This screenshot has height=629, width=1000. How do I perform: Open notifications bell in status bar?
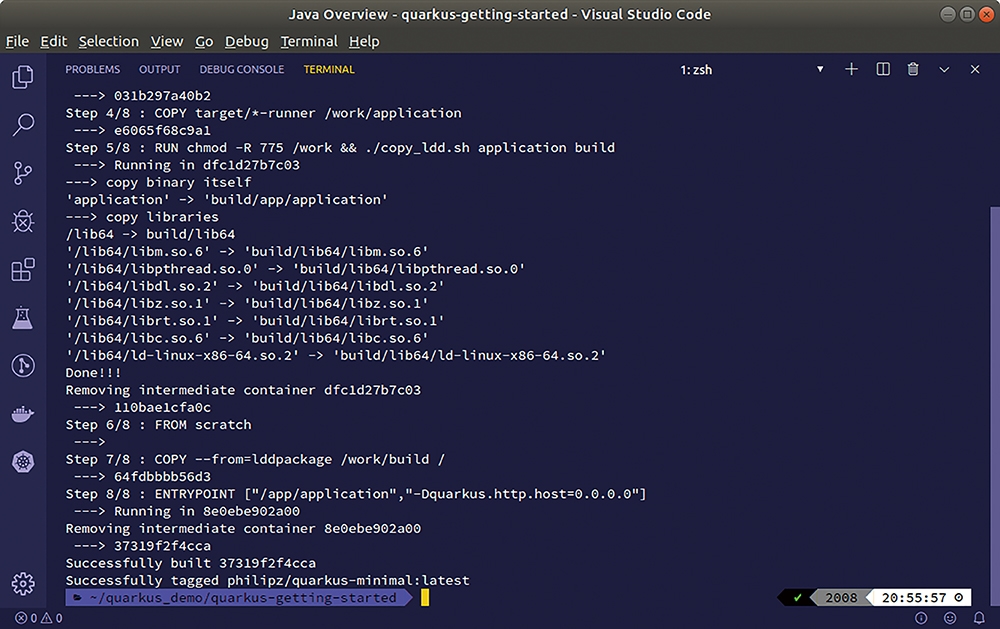(x=979, y=618)
